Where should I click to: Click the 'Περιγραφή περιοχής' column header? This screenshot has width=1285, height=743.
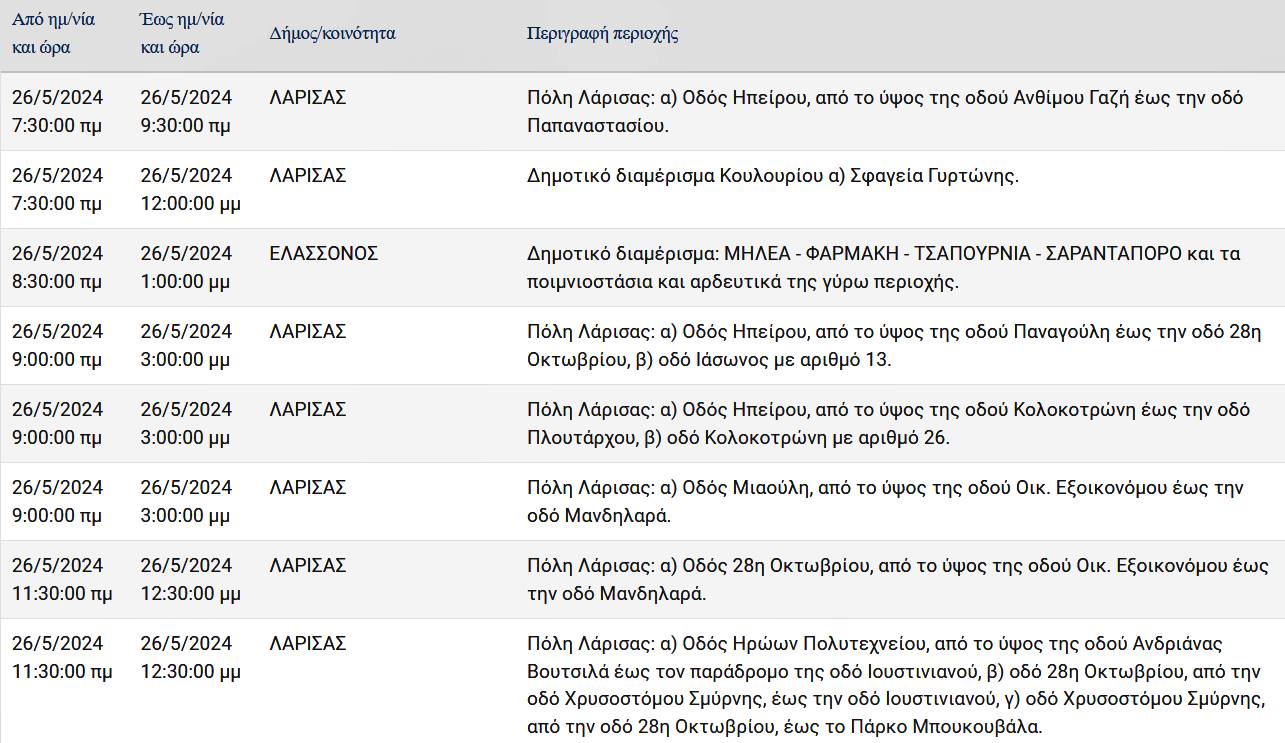[603, 33]
